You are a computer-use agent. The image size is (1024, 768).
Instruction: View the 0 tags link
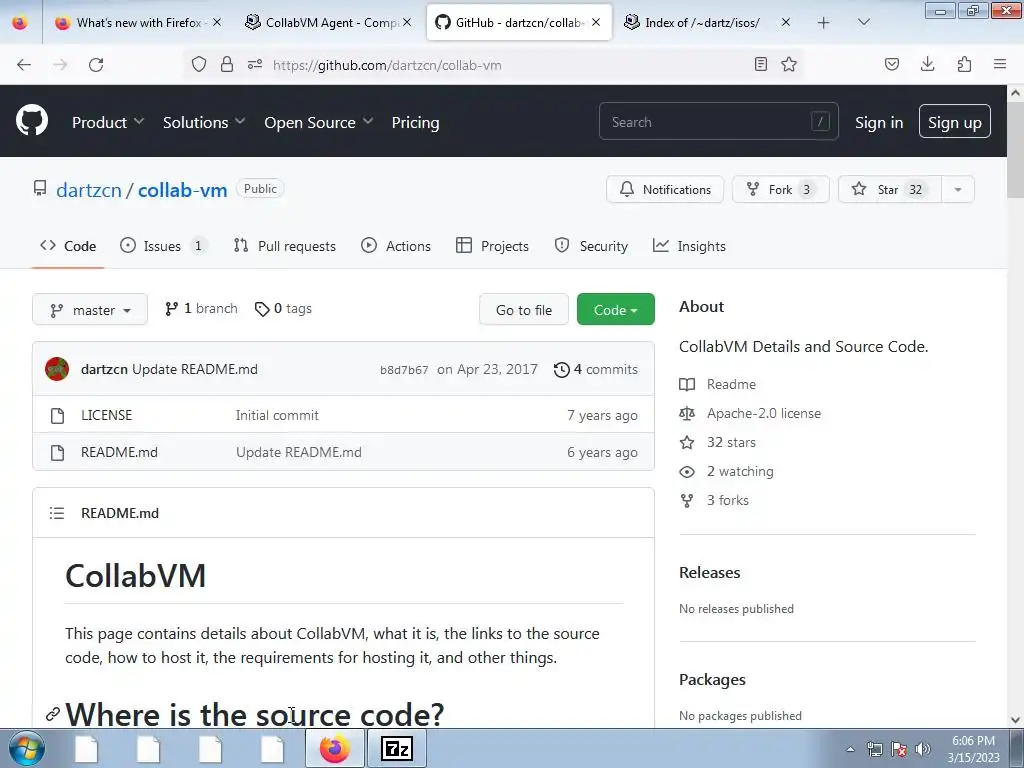[283, 309]
